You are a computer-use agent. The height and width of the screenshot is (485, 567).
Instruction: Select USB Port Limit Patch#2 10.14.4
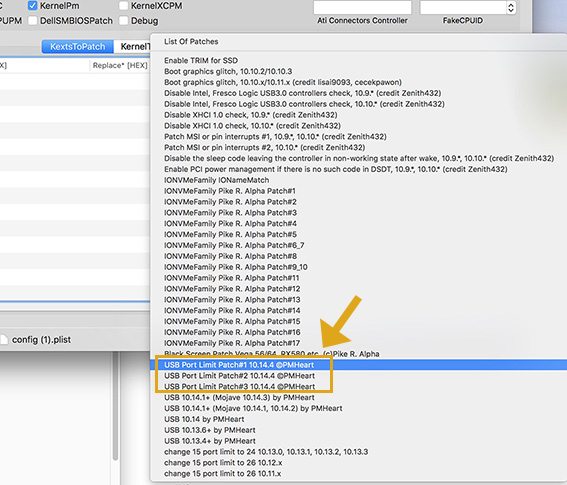(x=359, y=375)
